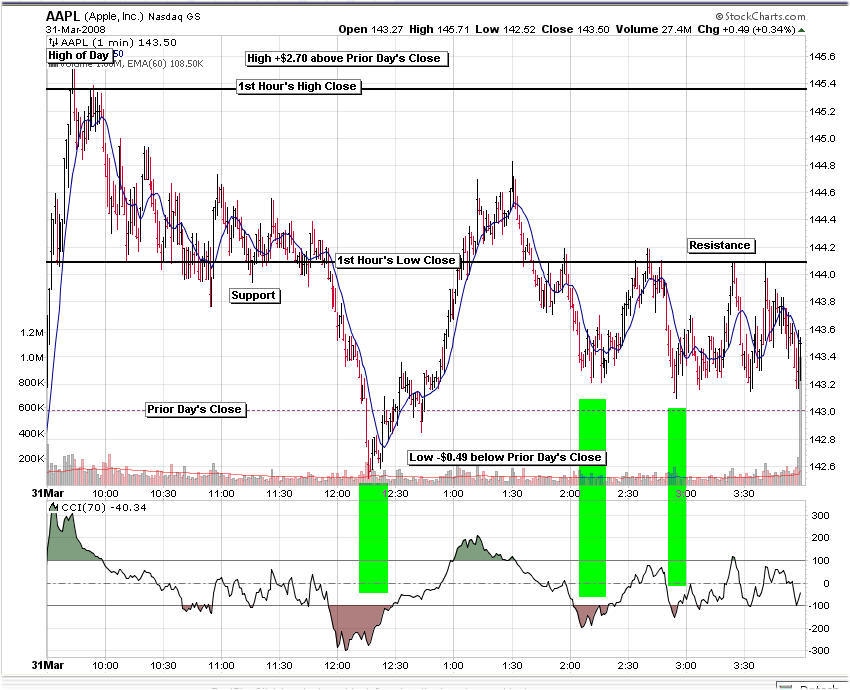Click the CCI(70) -40.34 indicator legend

[x=104, y=508]
